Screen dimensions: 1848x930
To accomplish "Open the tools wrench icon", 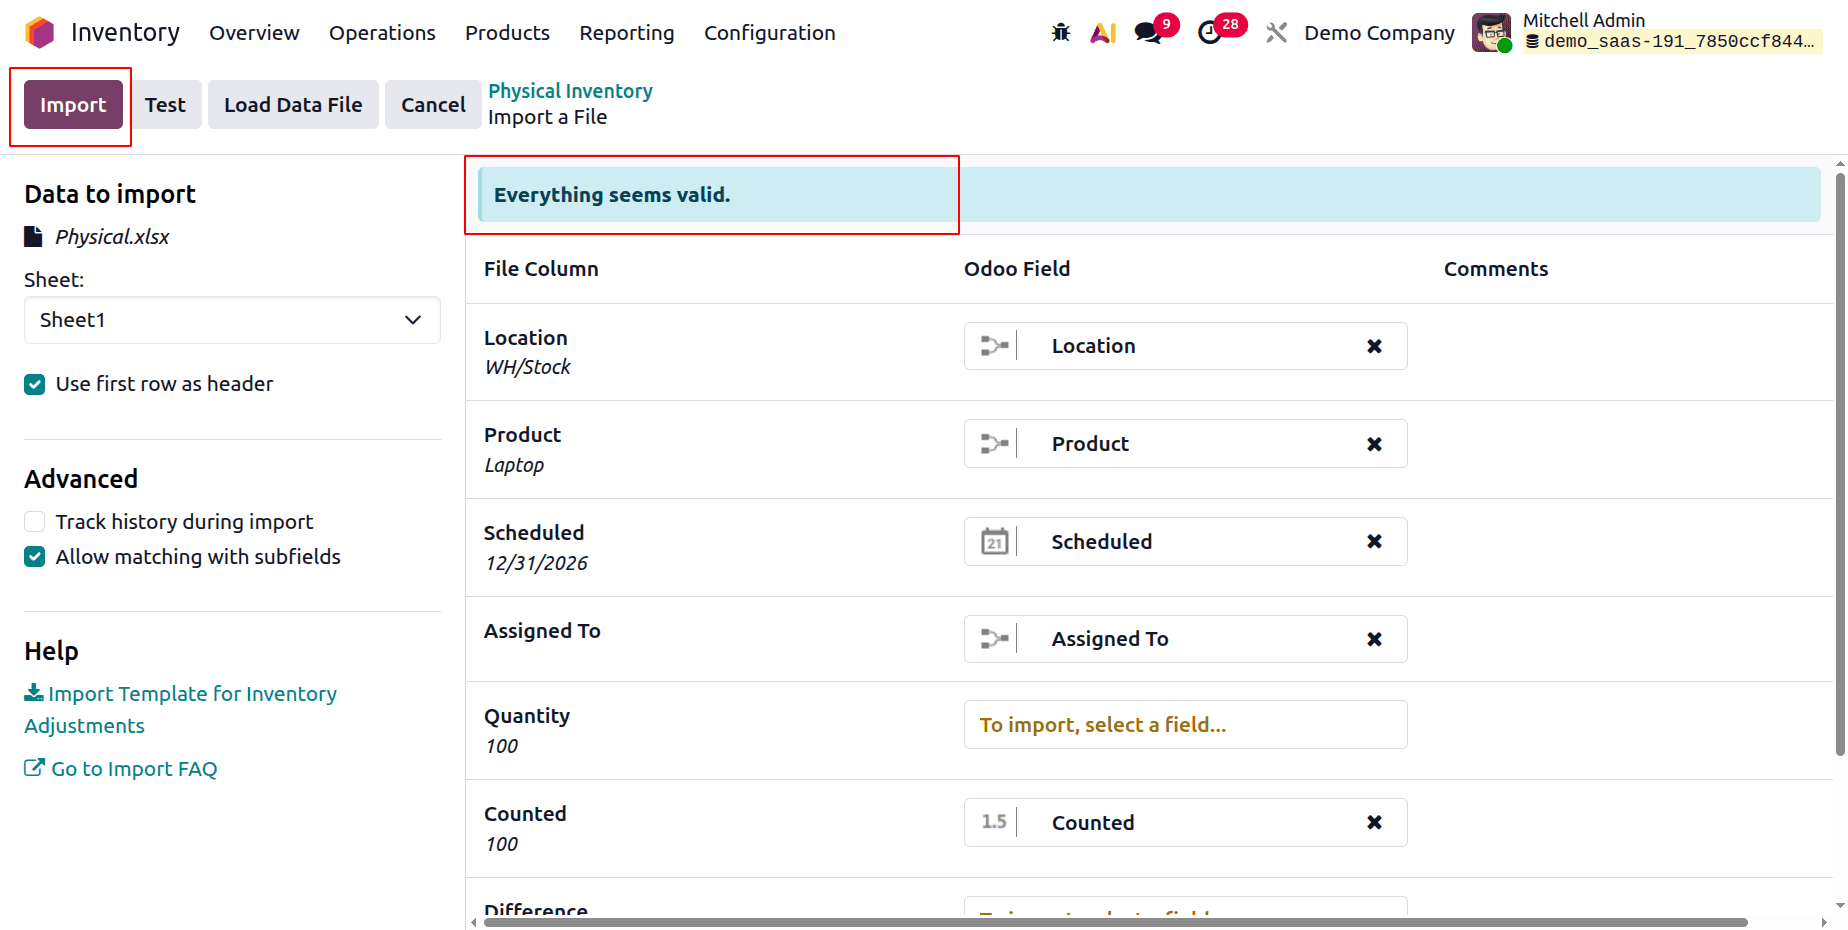I will coord(1276,32).
